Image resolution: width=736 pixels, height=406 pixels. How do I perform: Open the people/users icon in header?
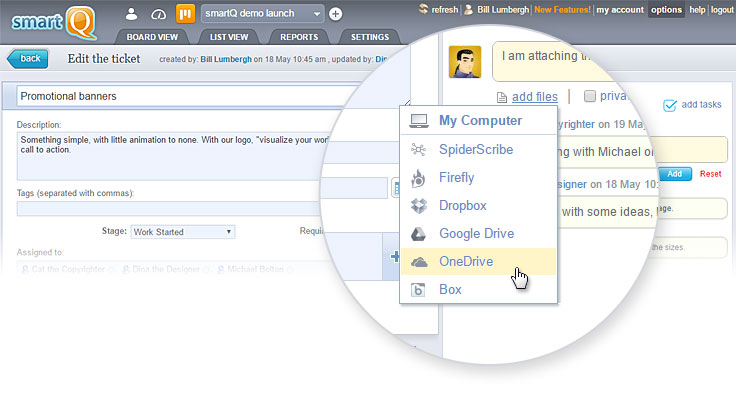pos(131,14)
